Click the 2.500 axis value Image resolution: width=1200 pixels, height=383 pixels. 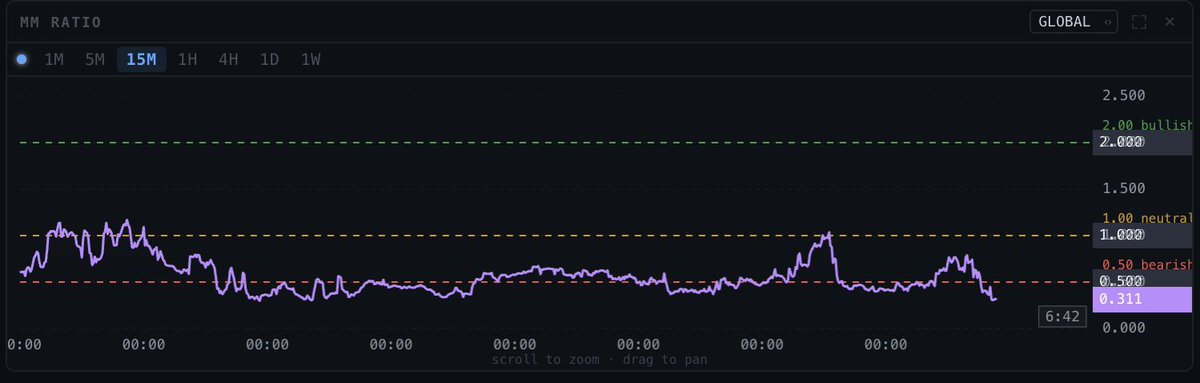point(1123,95)
